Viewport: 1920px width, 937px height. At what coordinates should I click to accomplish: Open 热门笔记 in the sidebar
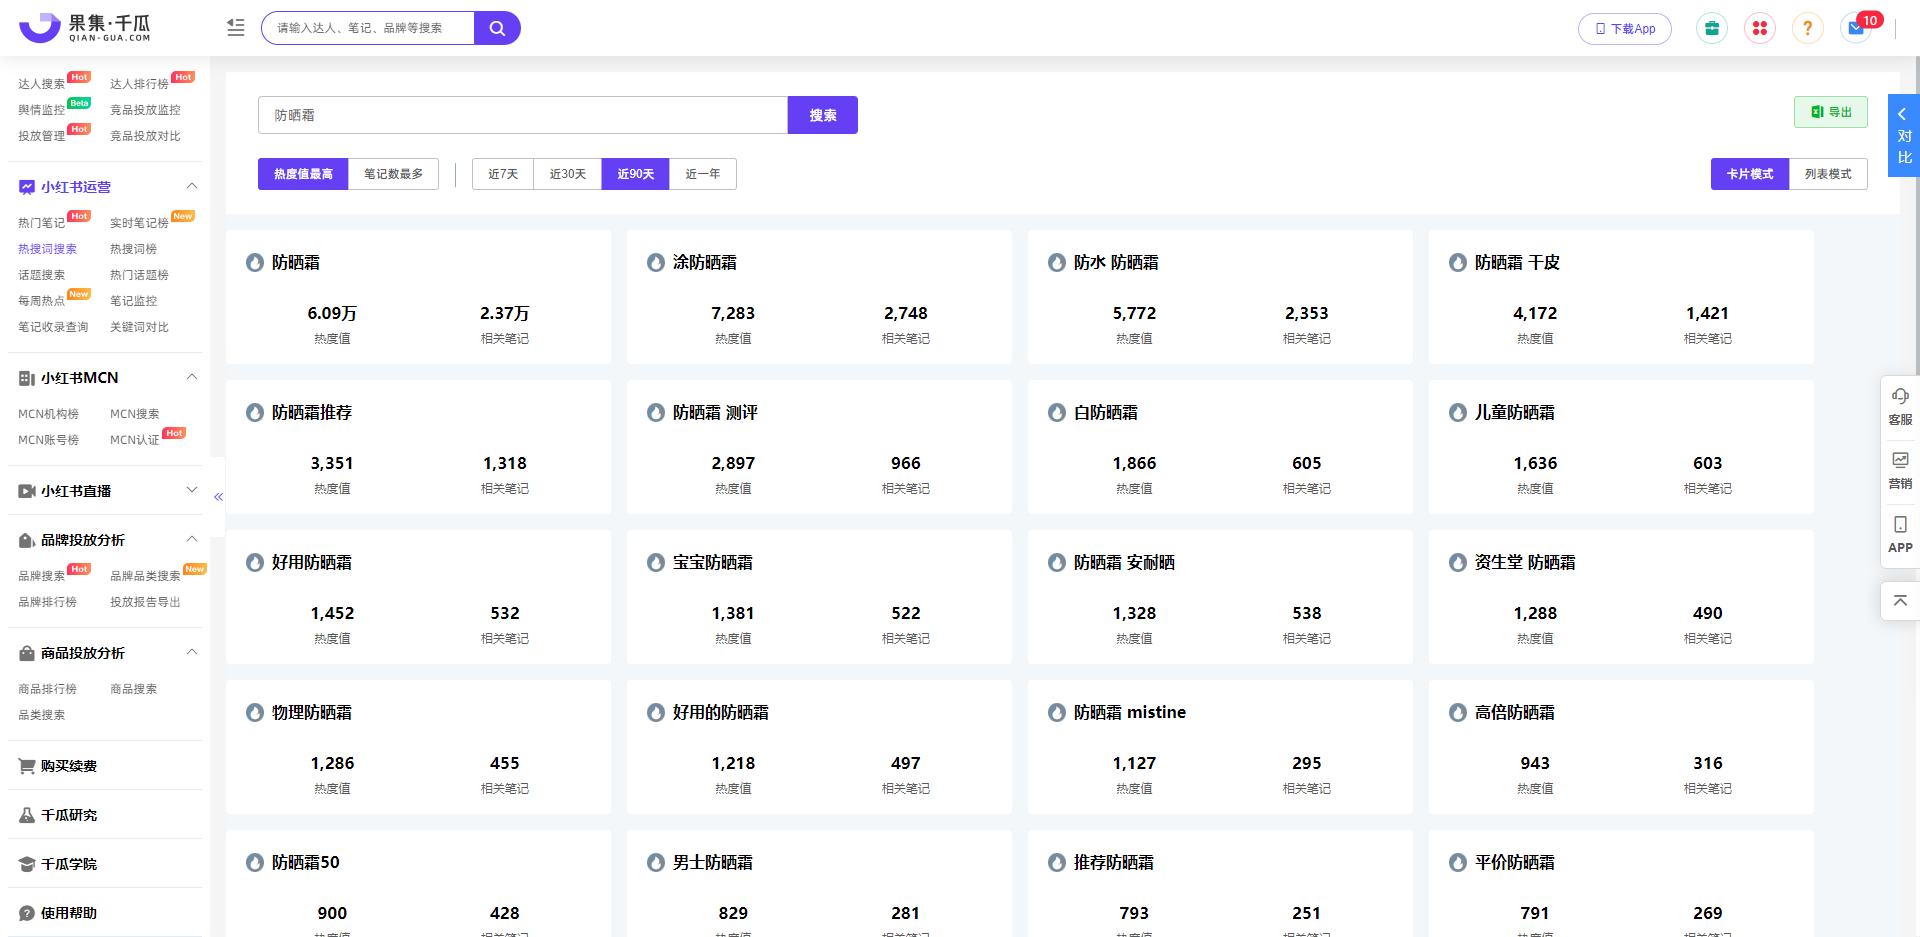pos(41,223)
